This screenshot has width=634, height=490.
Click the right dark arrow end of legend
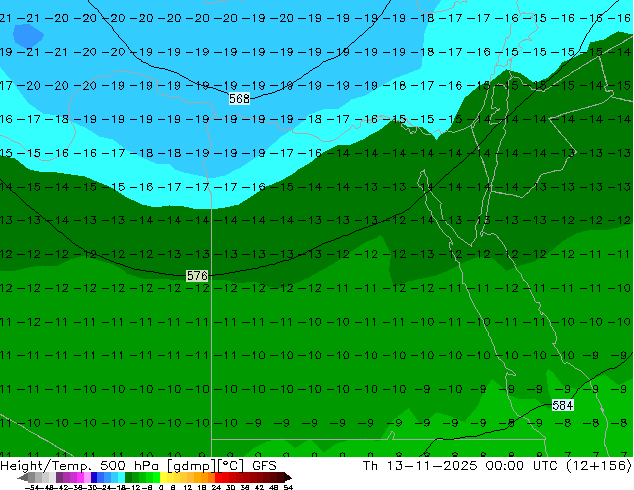click(288, 477)
